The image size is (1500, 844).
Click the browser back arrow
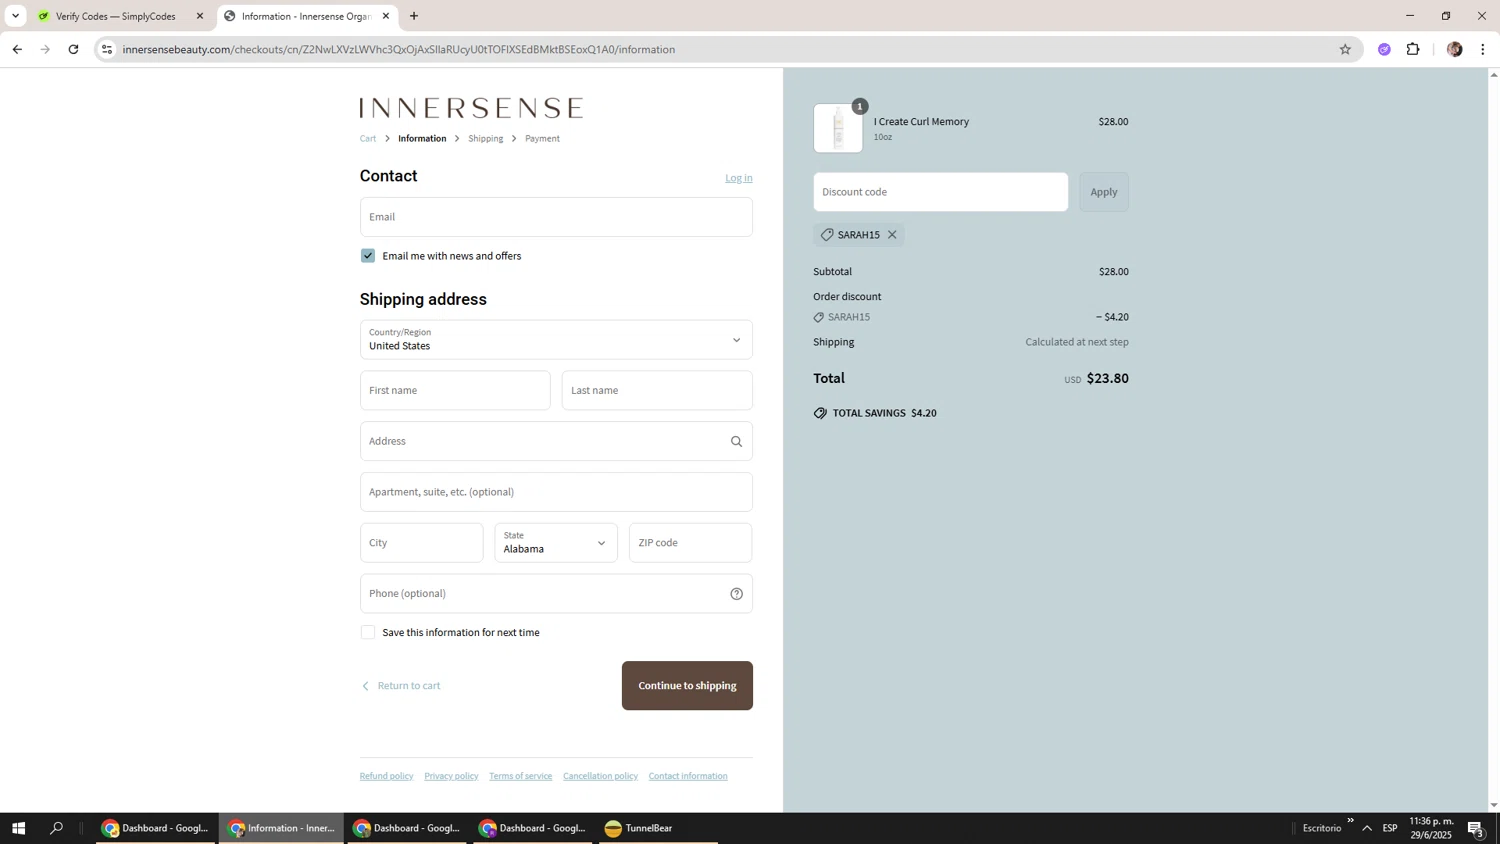click(17, 49)
